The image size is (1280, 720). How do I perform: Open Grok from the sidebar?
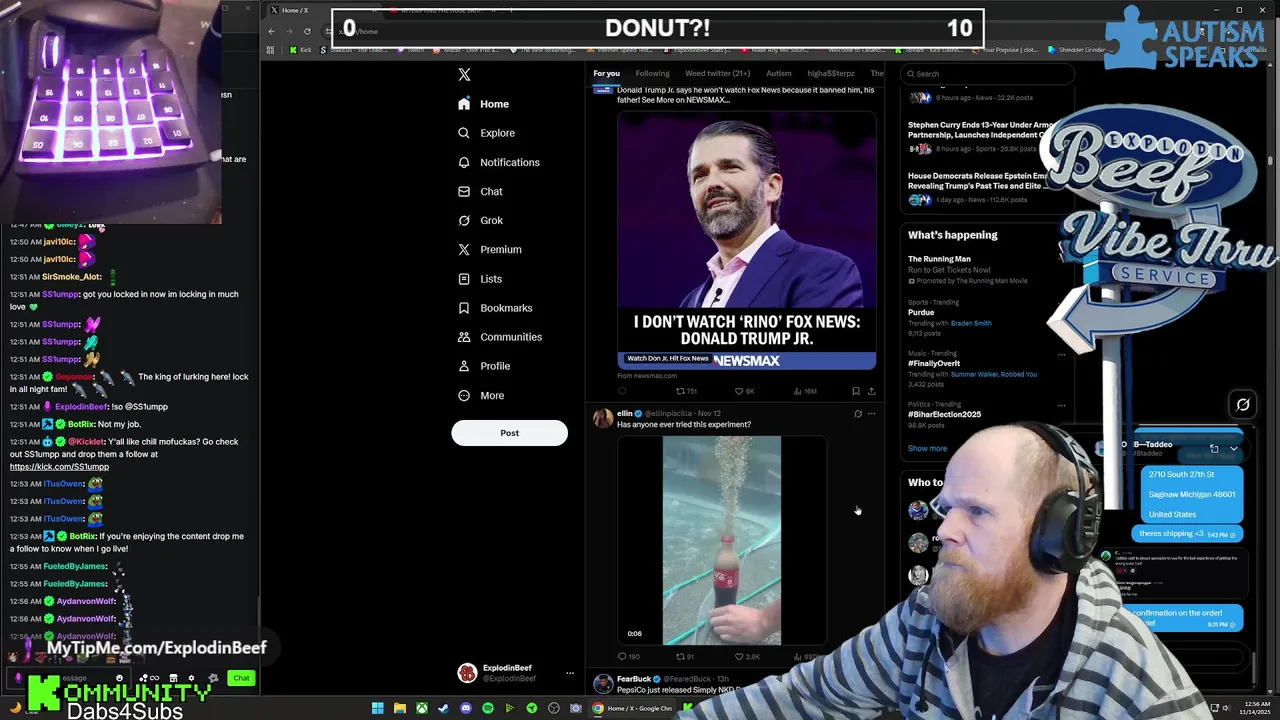(480, 220)
